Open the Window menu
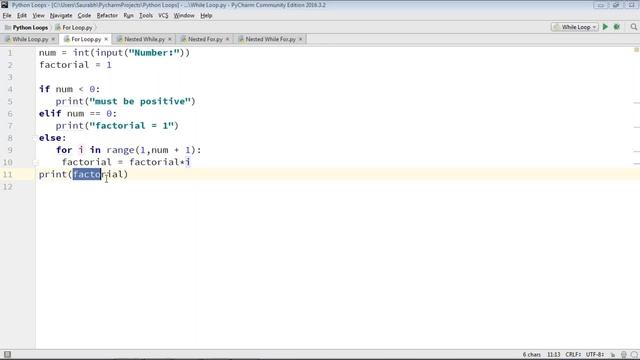Viewport: 640px width, 360px height. pos(184,16)
